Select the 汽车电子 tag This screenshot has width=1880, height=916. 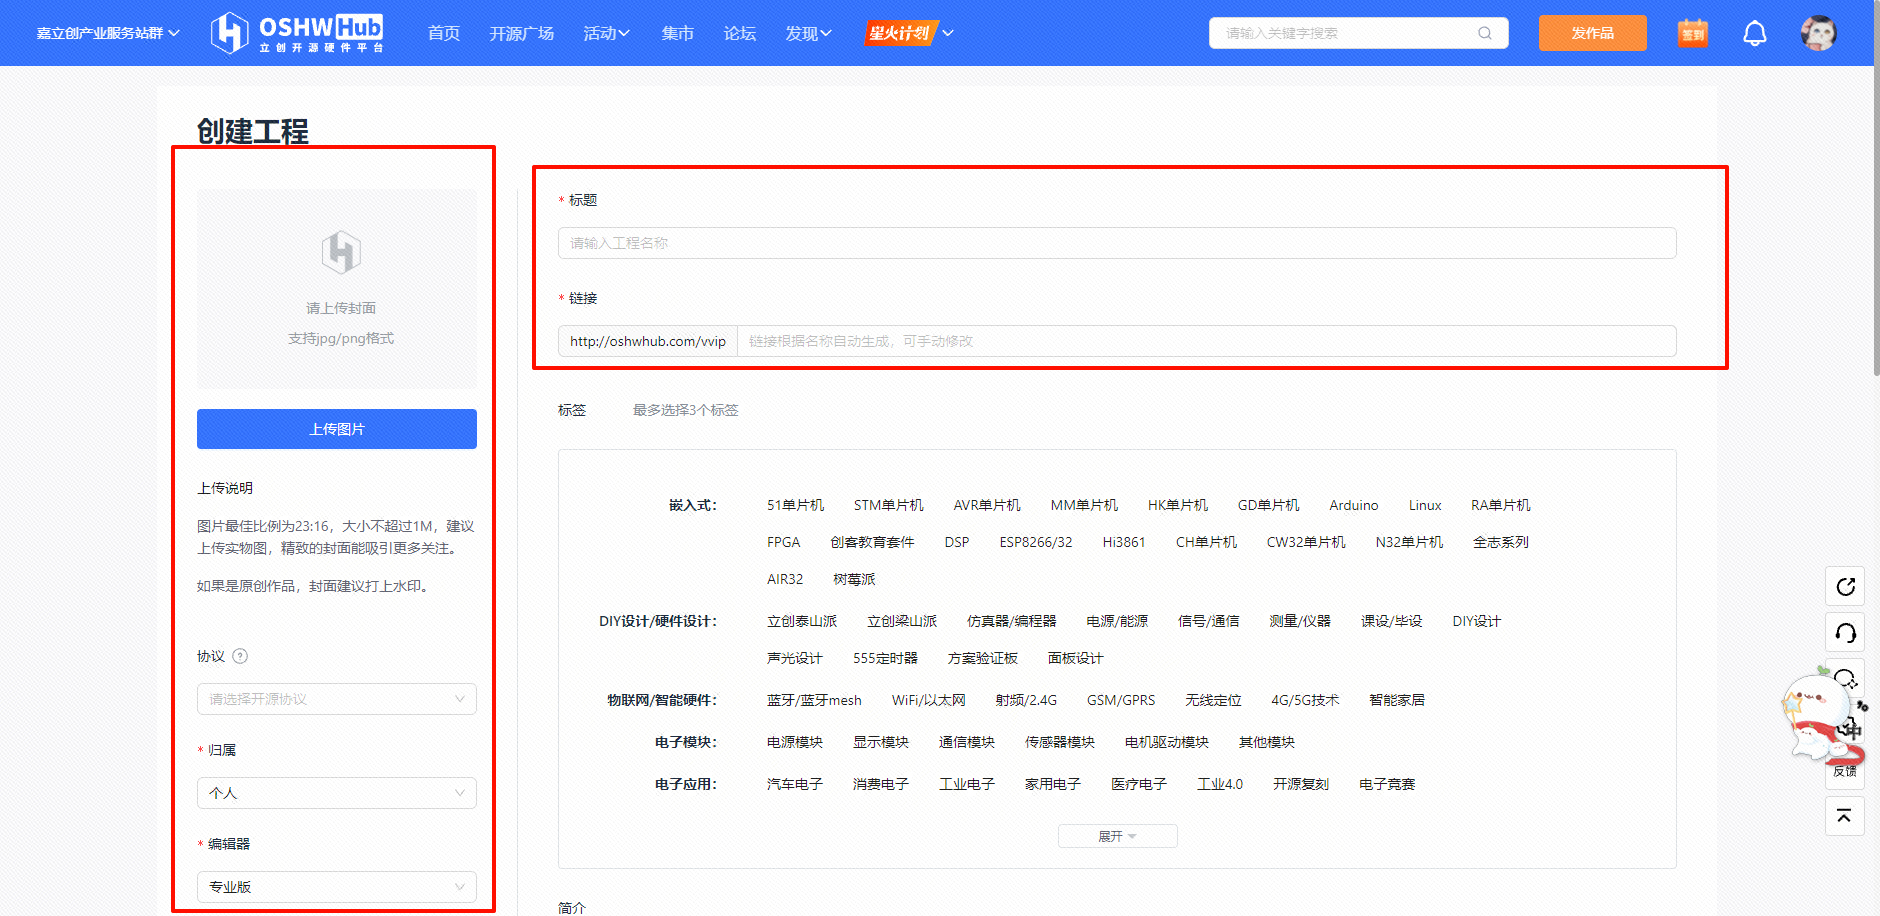[795, 784]
